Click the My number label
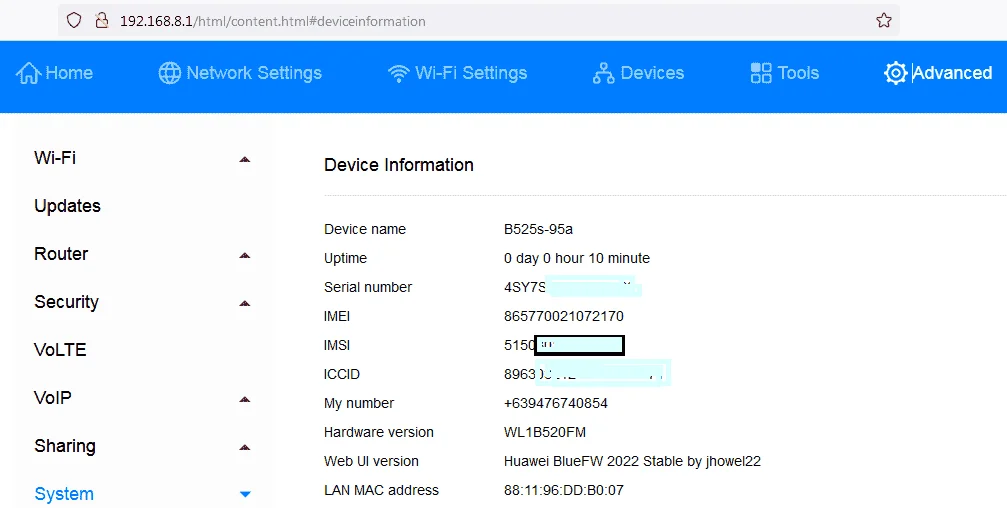The width and height of the screenshot is (1007, 508). 359,403
